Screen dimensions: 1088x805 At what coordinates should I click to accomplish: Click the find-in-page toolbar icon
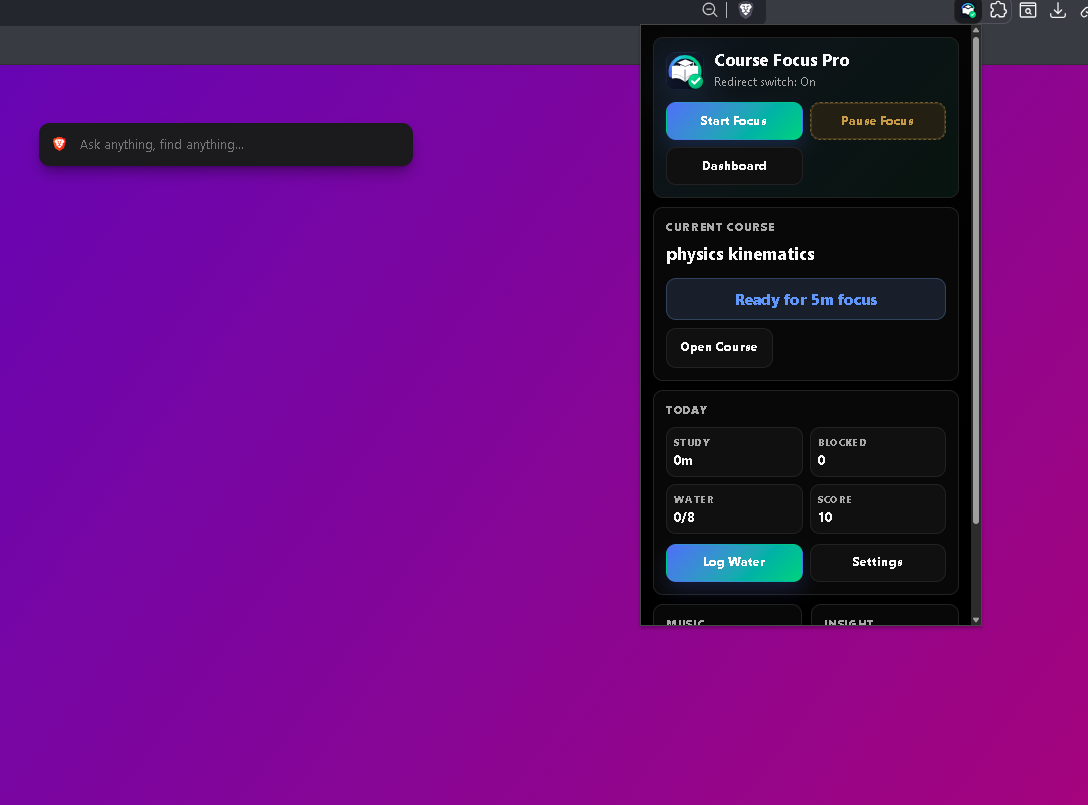click(x=1028, y=10)
